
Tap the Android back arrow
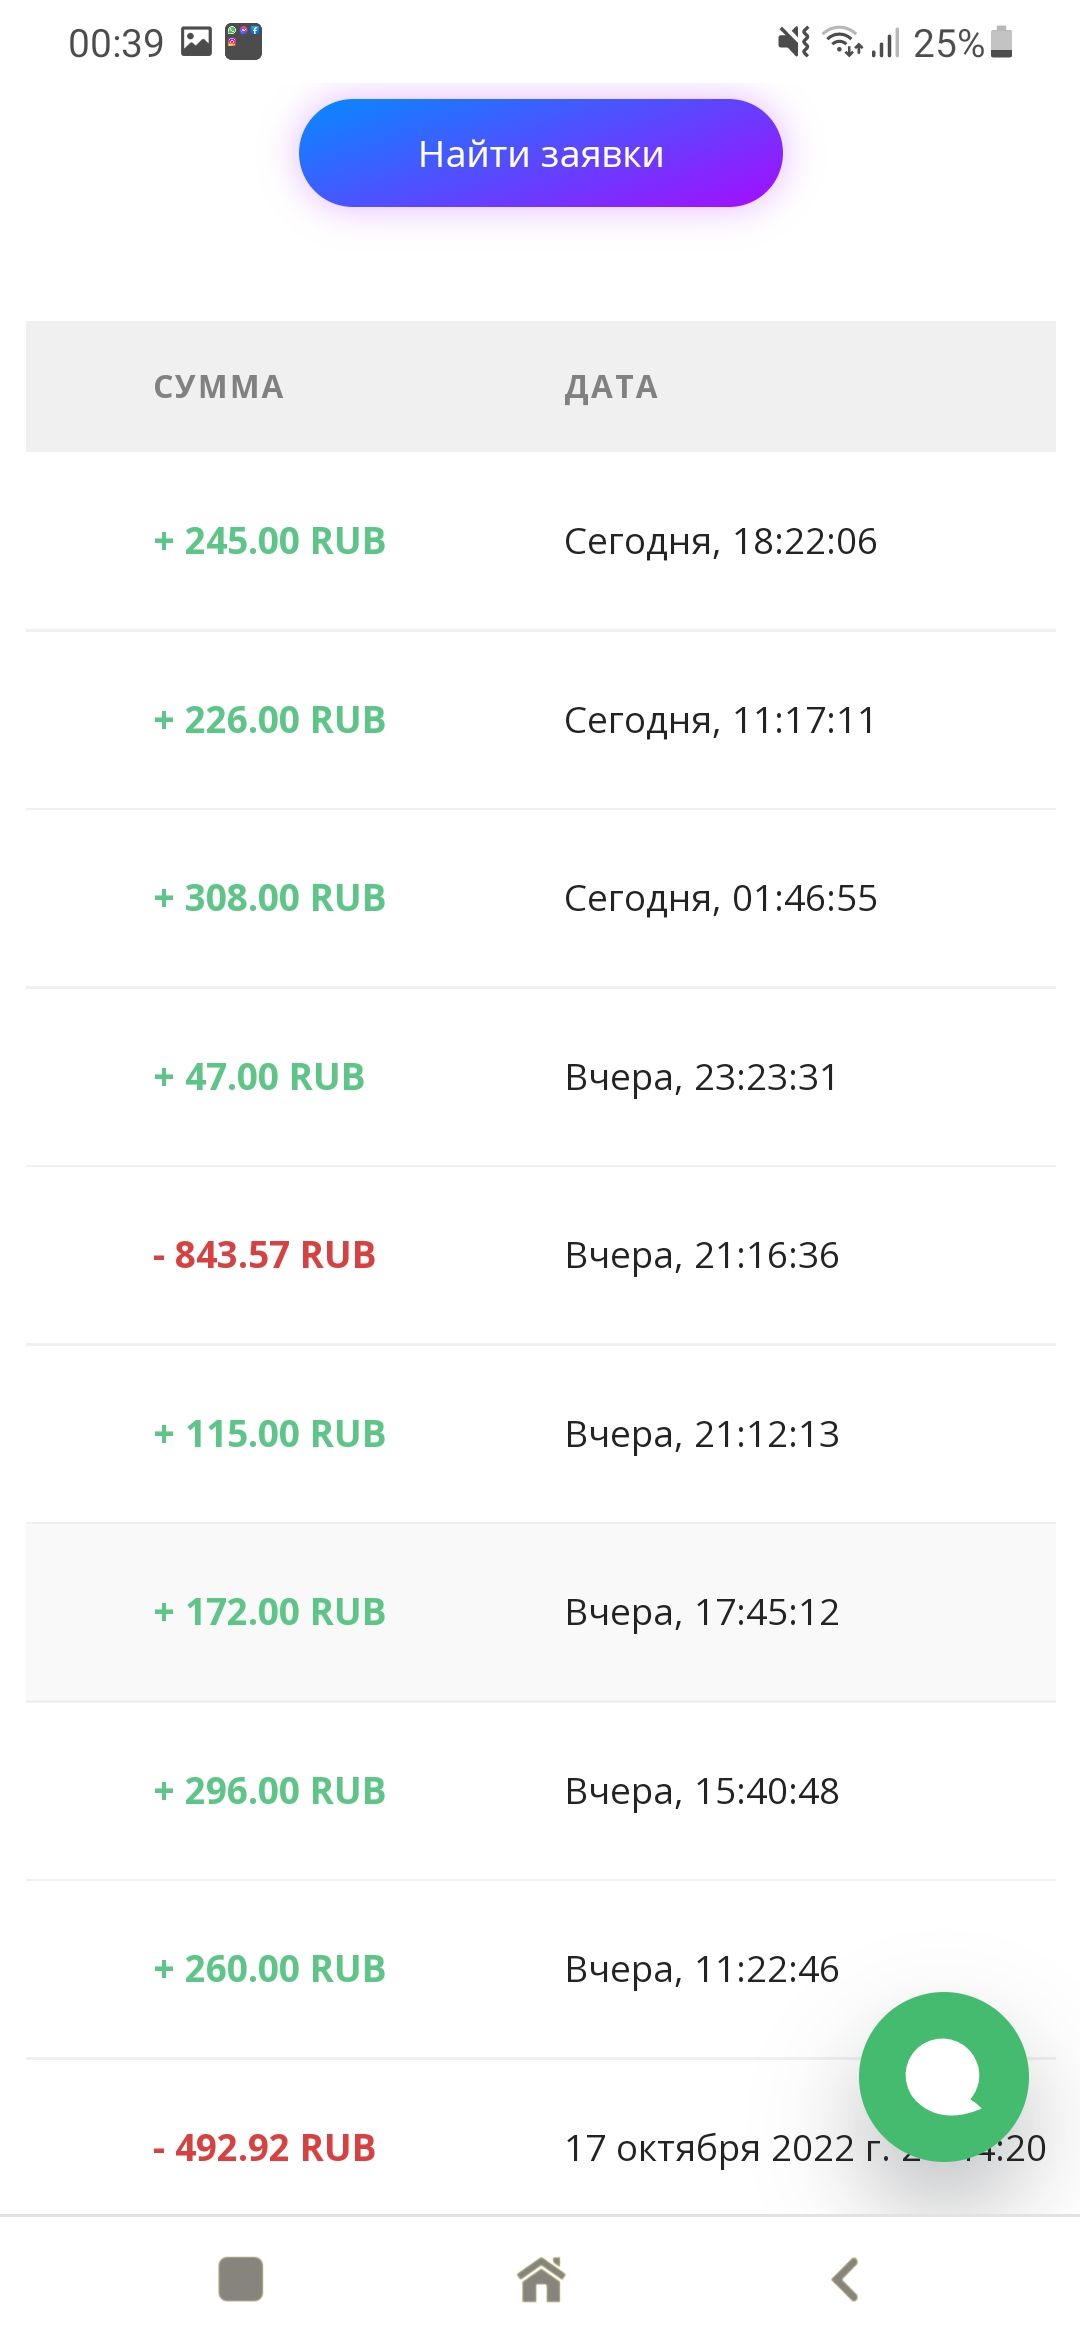click(845, 2279)
